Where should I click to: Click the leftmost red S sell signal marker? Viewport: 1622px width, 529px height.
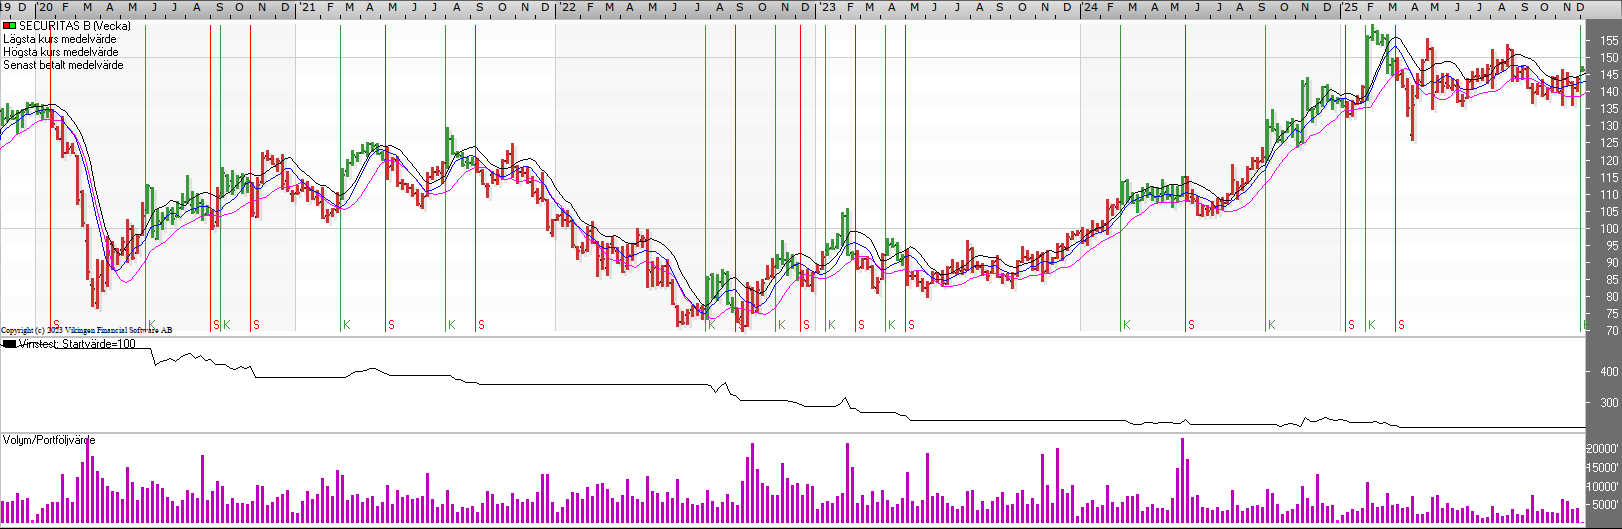(56, 325)
